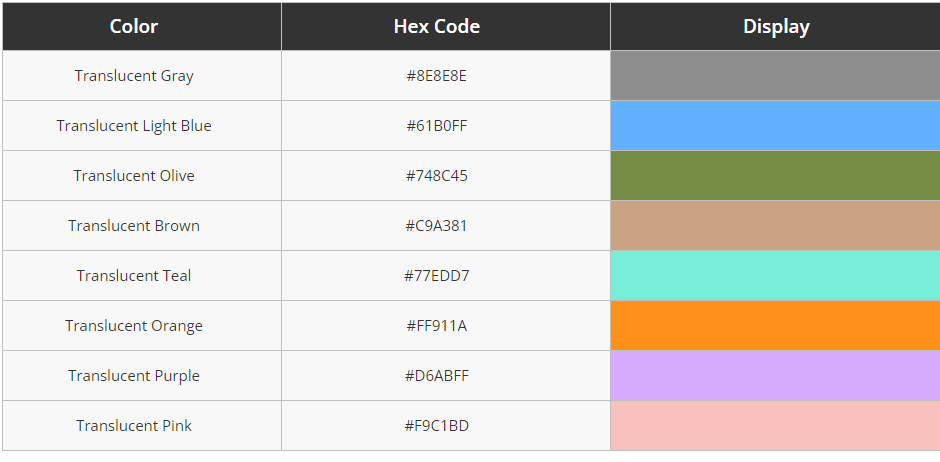The image size is (940, 462).
Task: Select the Translucent Brown display swatch
Action: click(x=775, y=226)
